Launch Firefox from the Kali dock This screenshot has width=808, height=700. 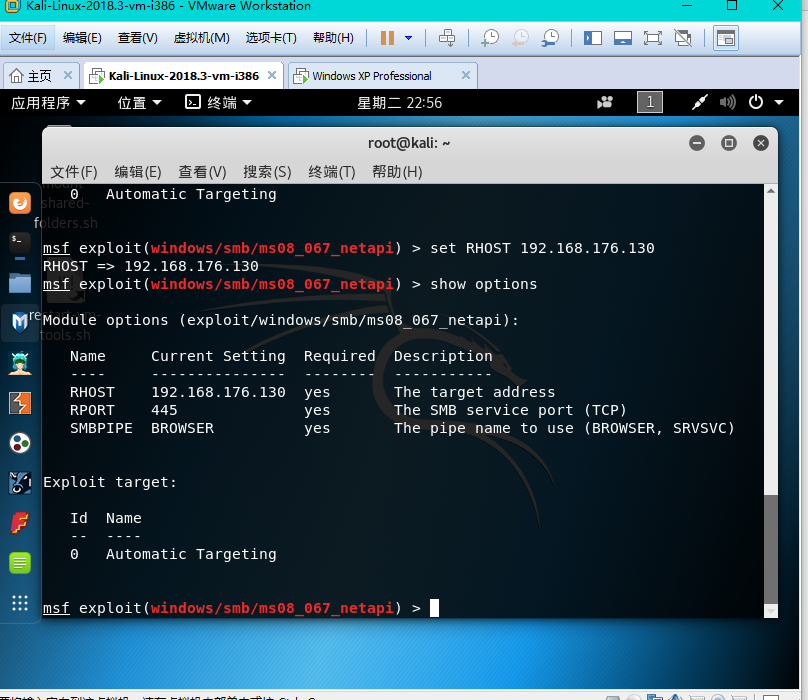coord(20,203)
